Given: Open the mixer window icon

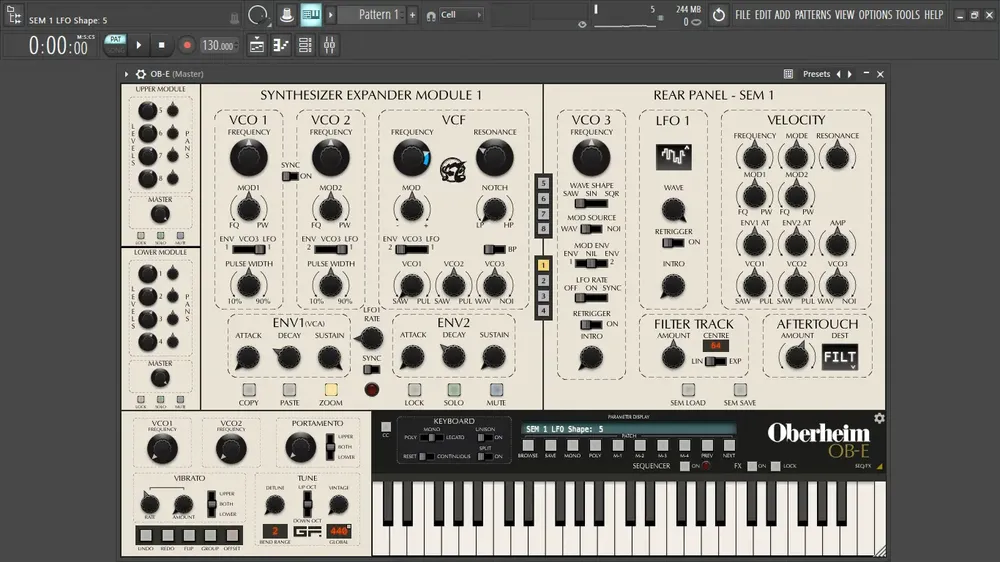Looking at the screenshot, I should click(330, 45).
